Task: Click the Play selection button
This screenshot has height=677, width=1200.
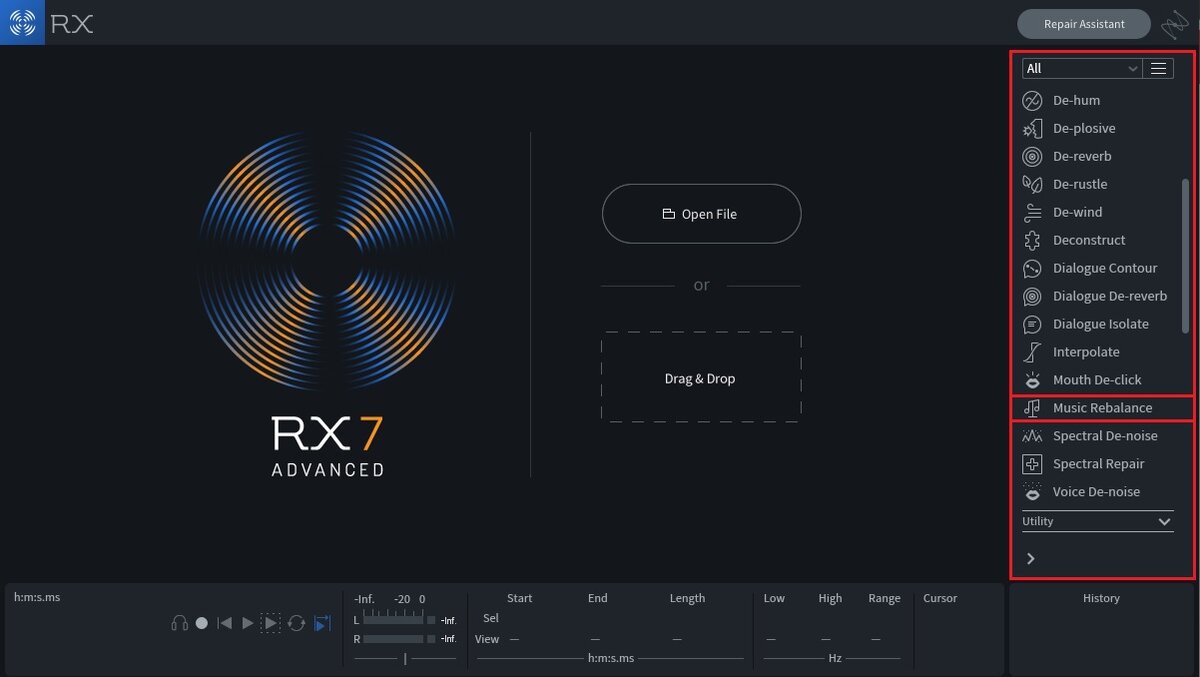Action: 271,623
